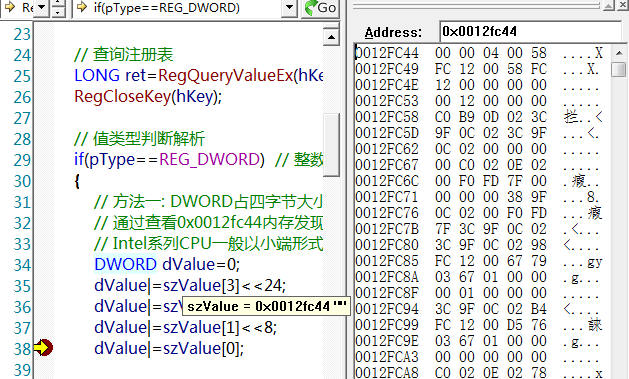Click the memory row at address 0012FC58

pos(479,117)
